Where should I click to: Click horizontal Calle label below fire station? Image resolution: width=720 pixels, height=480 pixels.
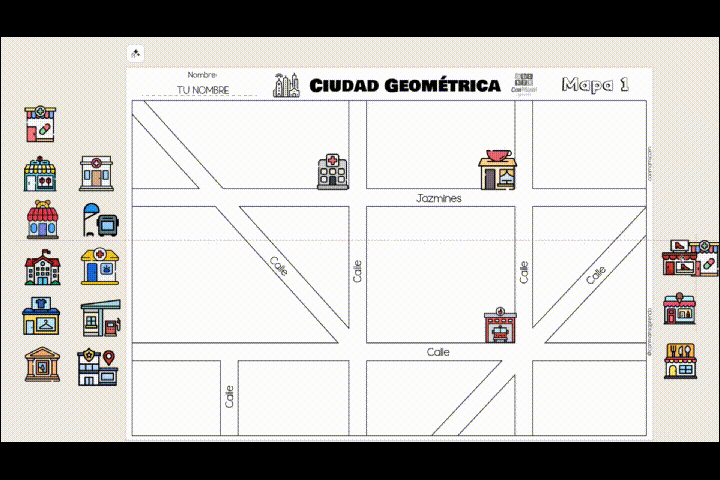(x=438, y=352)
